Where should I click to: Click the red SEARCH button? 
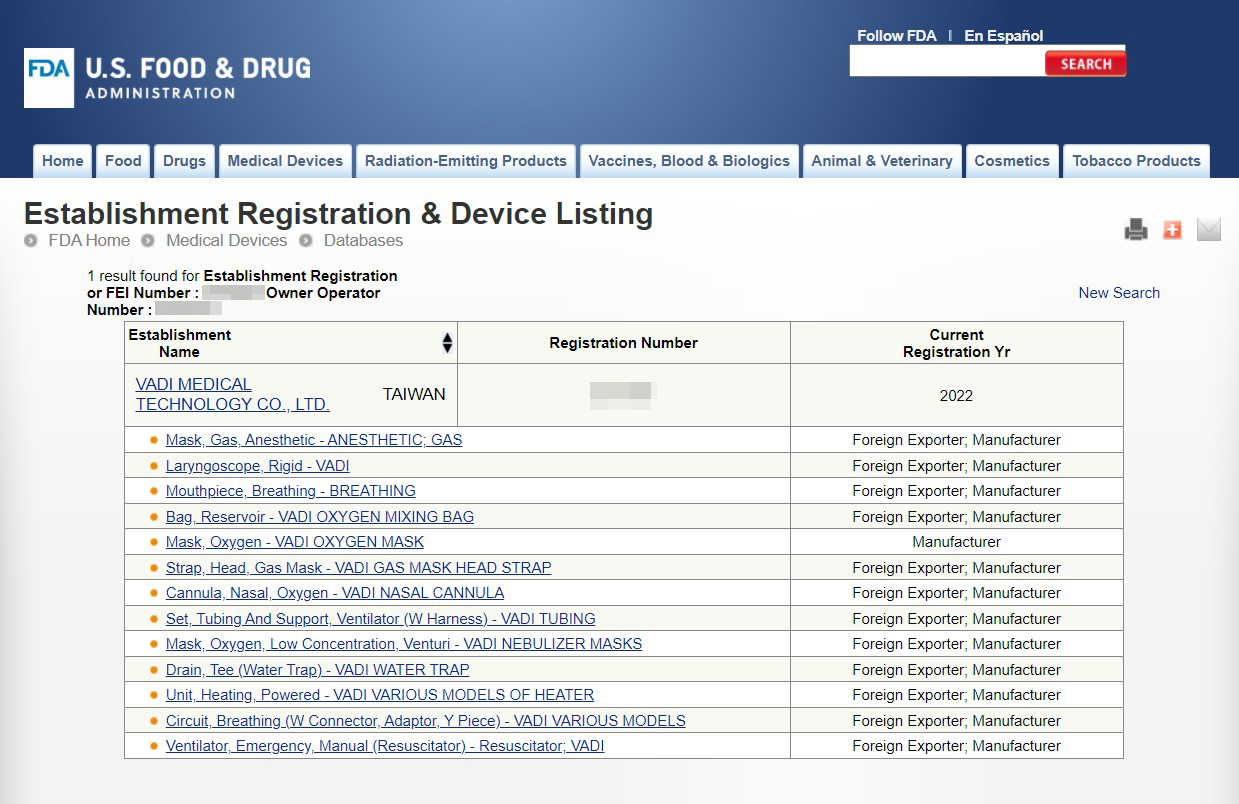1085,64
